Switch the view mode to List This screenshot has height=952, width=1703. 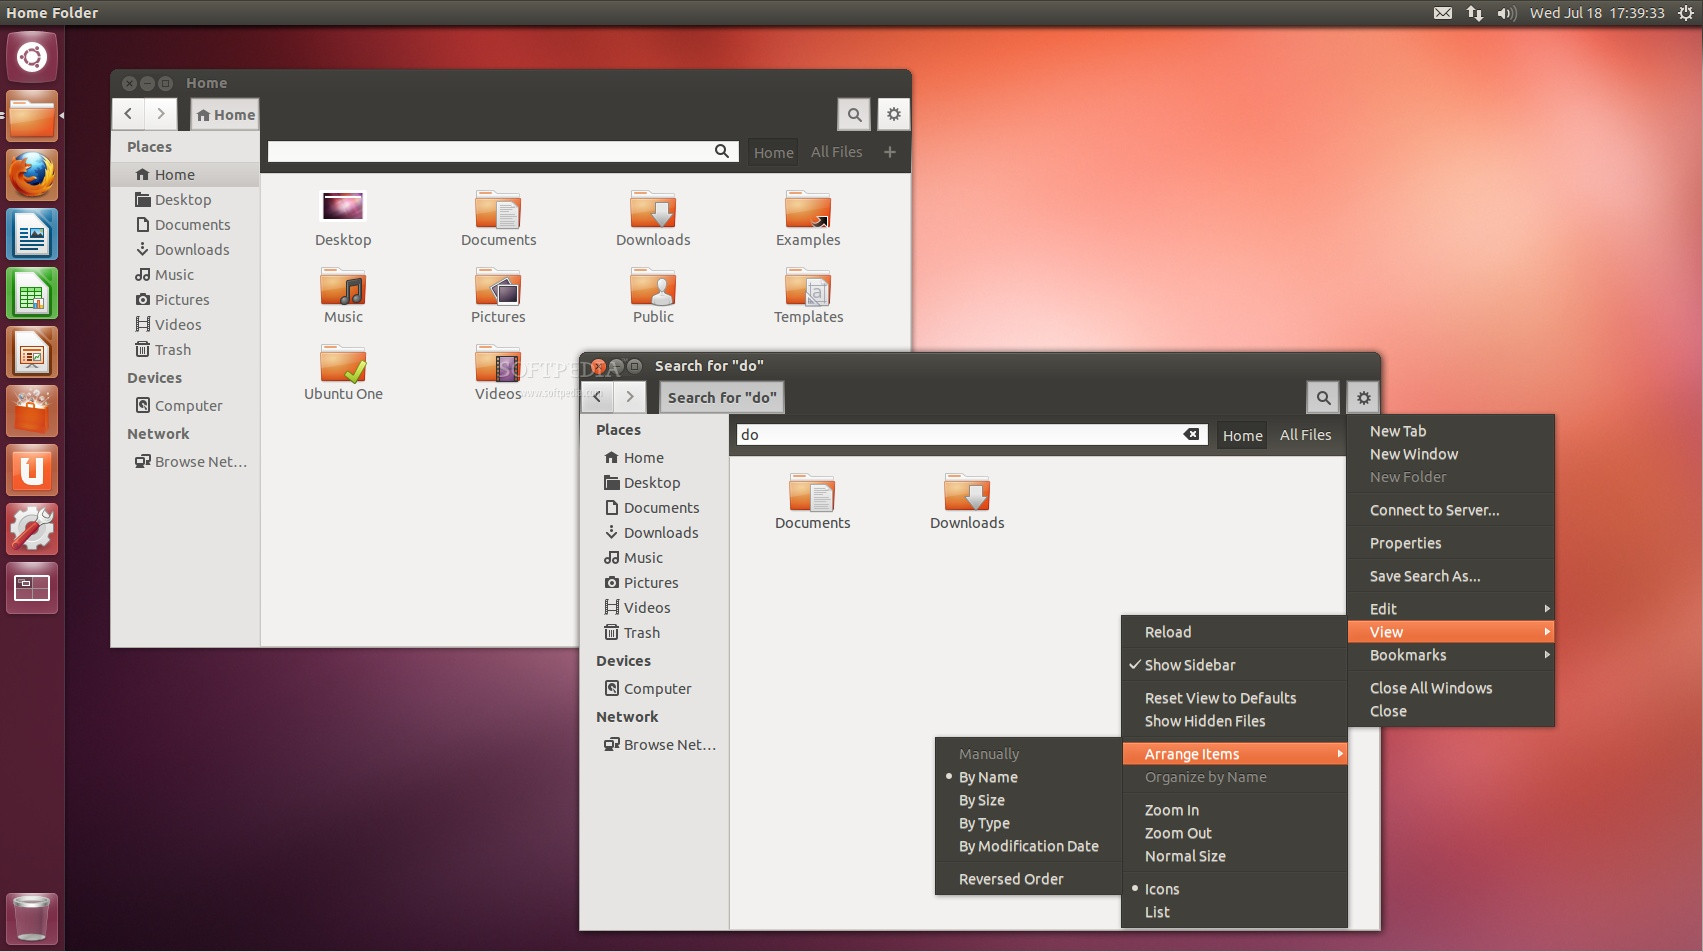[x=1157, y=911]
